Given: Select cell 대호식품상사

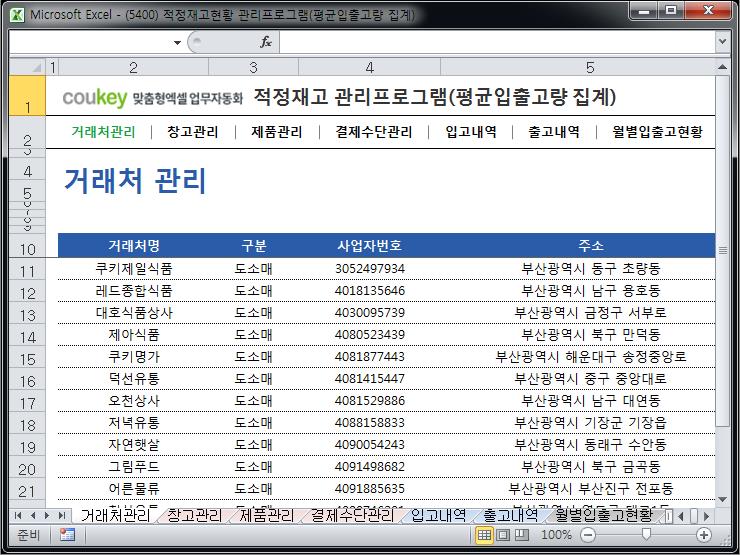Looking at the screenshot, I should (134, 312).
